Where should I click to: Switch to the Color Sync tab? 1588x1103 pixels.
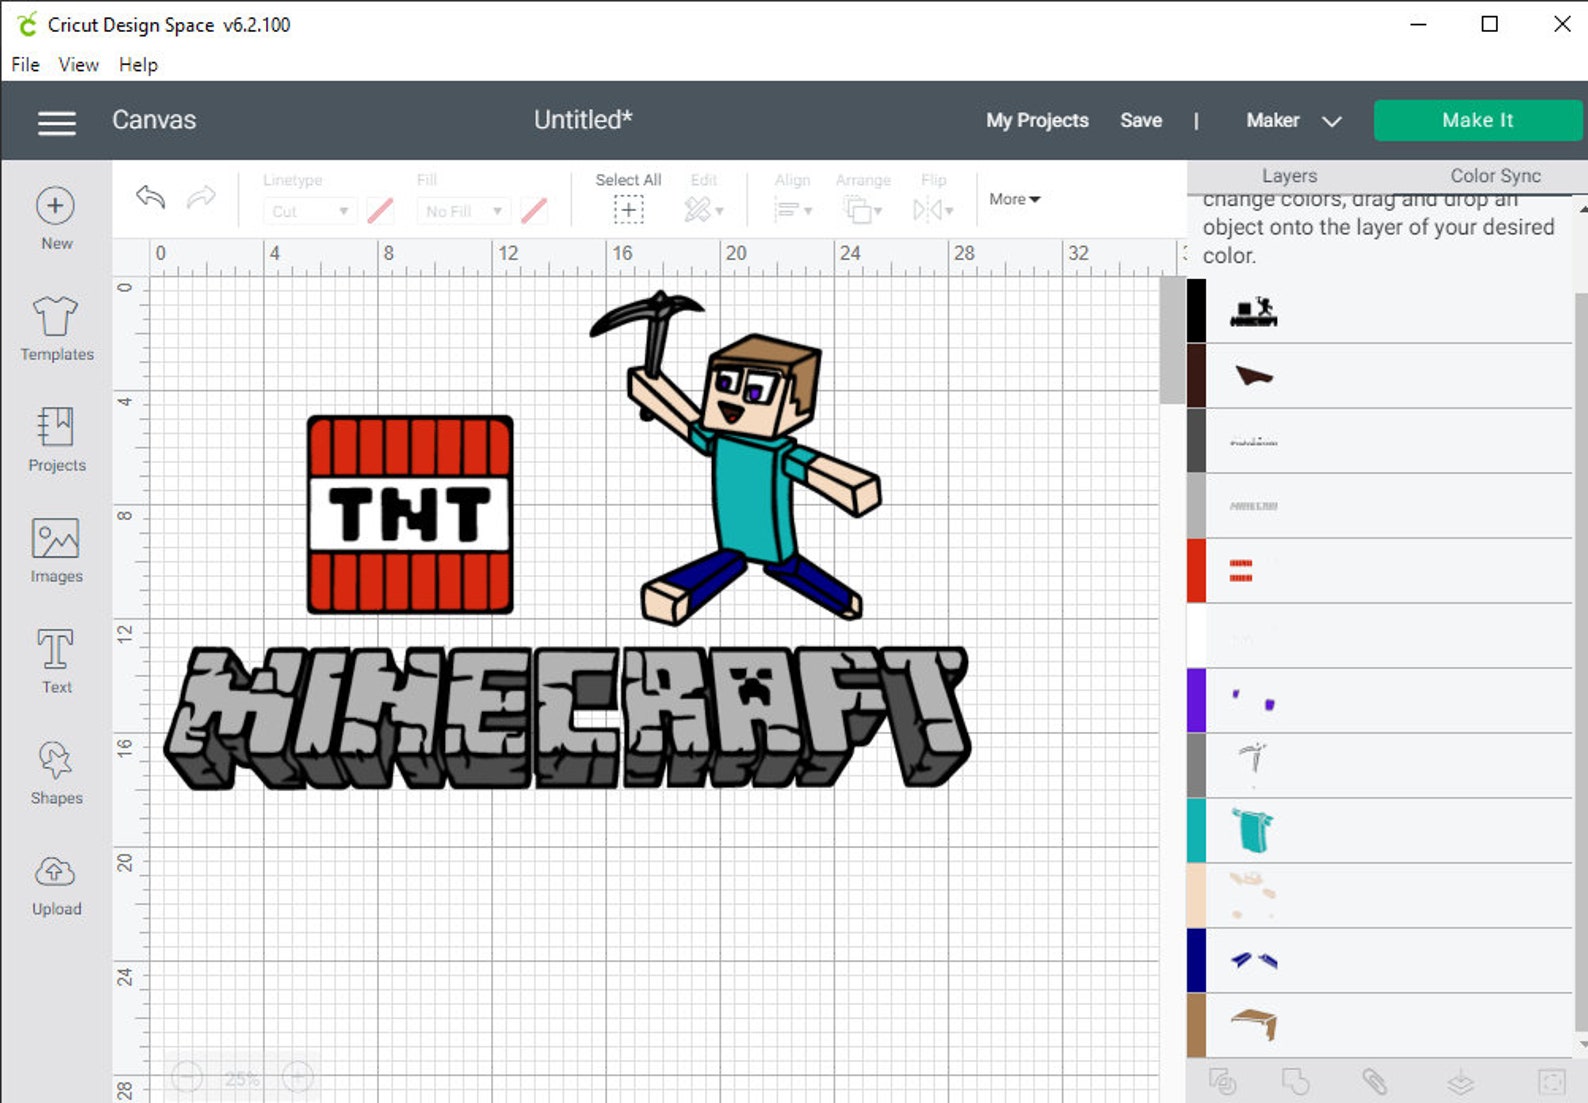coord(1495,176)
